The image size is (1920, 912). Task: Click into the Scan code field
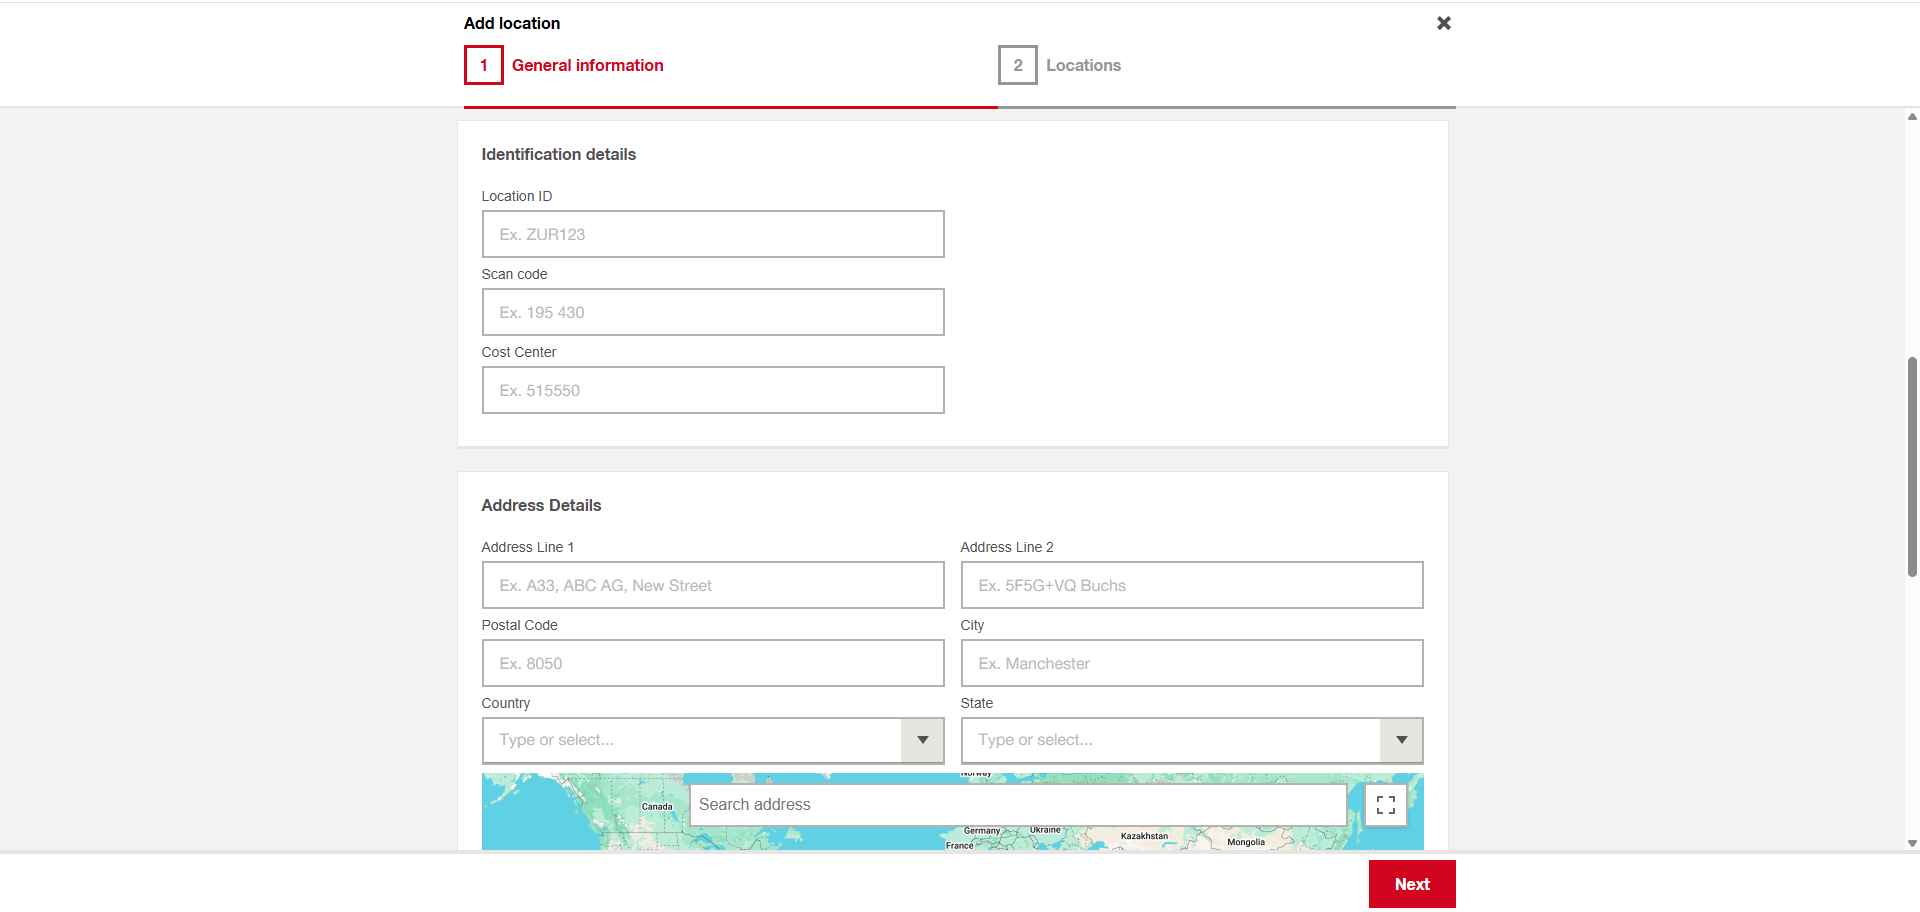[712, 313]
